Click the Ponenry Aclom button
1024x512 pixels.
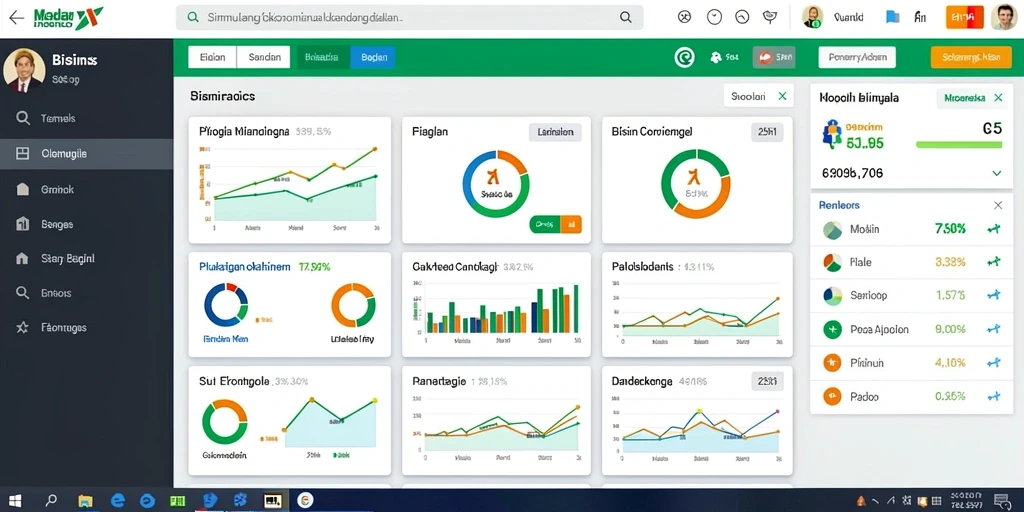coord(857,57)
